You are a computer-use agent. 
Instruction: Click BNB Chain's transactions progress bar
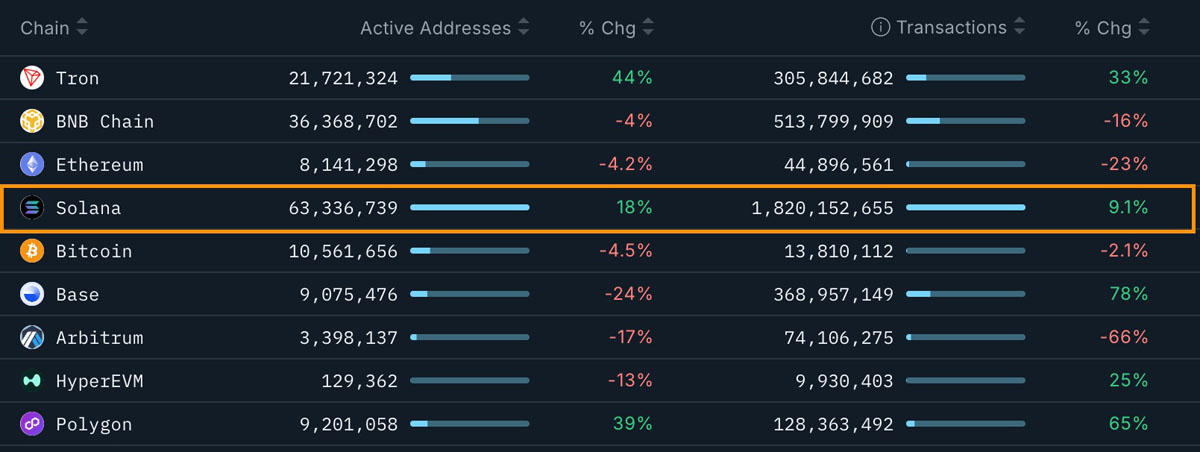coord(966,121)
